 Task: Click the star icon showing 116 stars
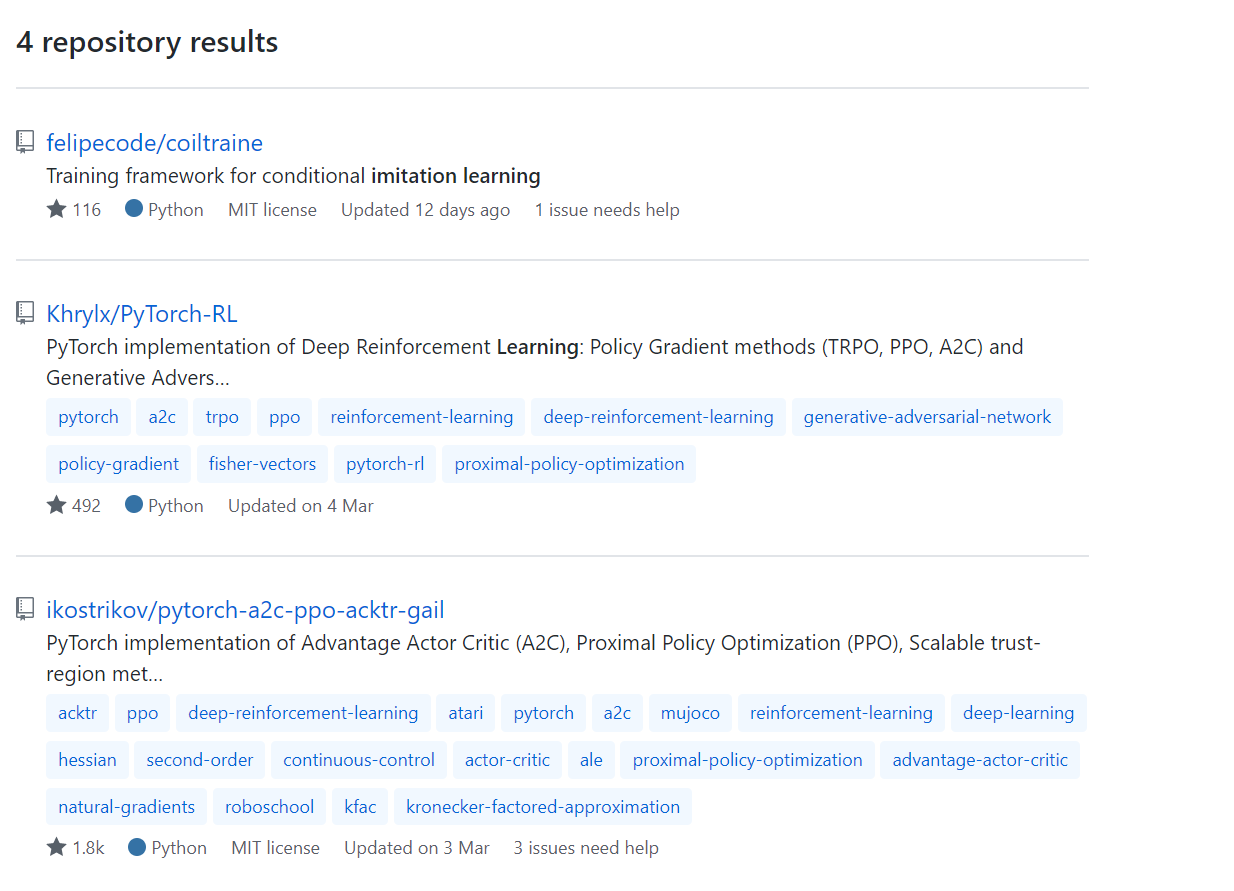pos(57,210)
